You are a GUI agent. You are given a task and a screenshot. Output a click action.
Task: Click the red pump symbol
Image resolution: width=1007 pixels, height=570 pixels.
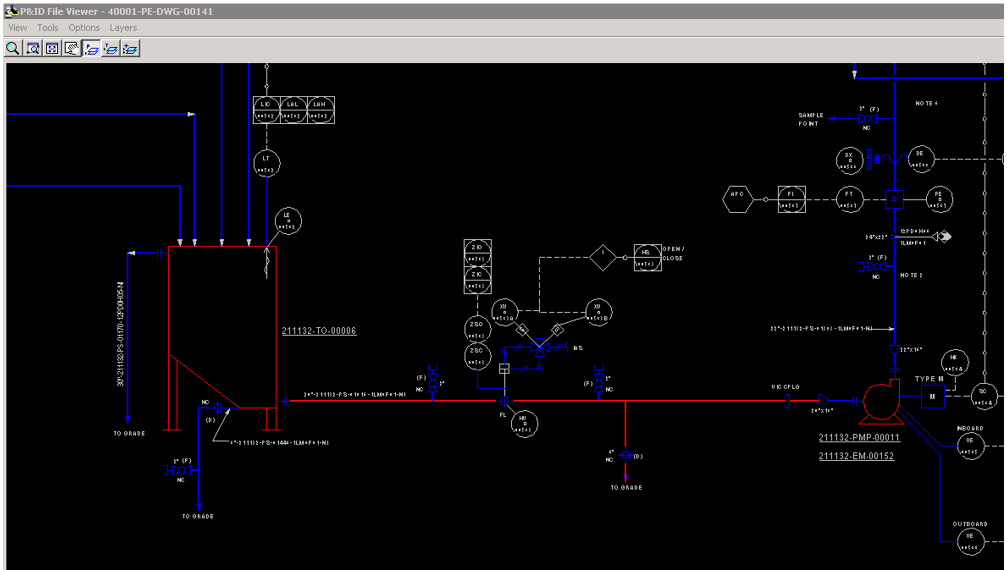[x=882, y=401]
